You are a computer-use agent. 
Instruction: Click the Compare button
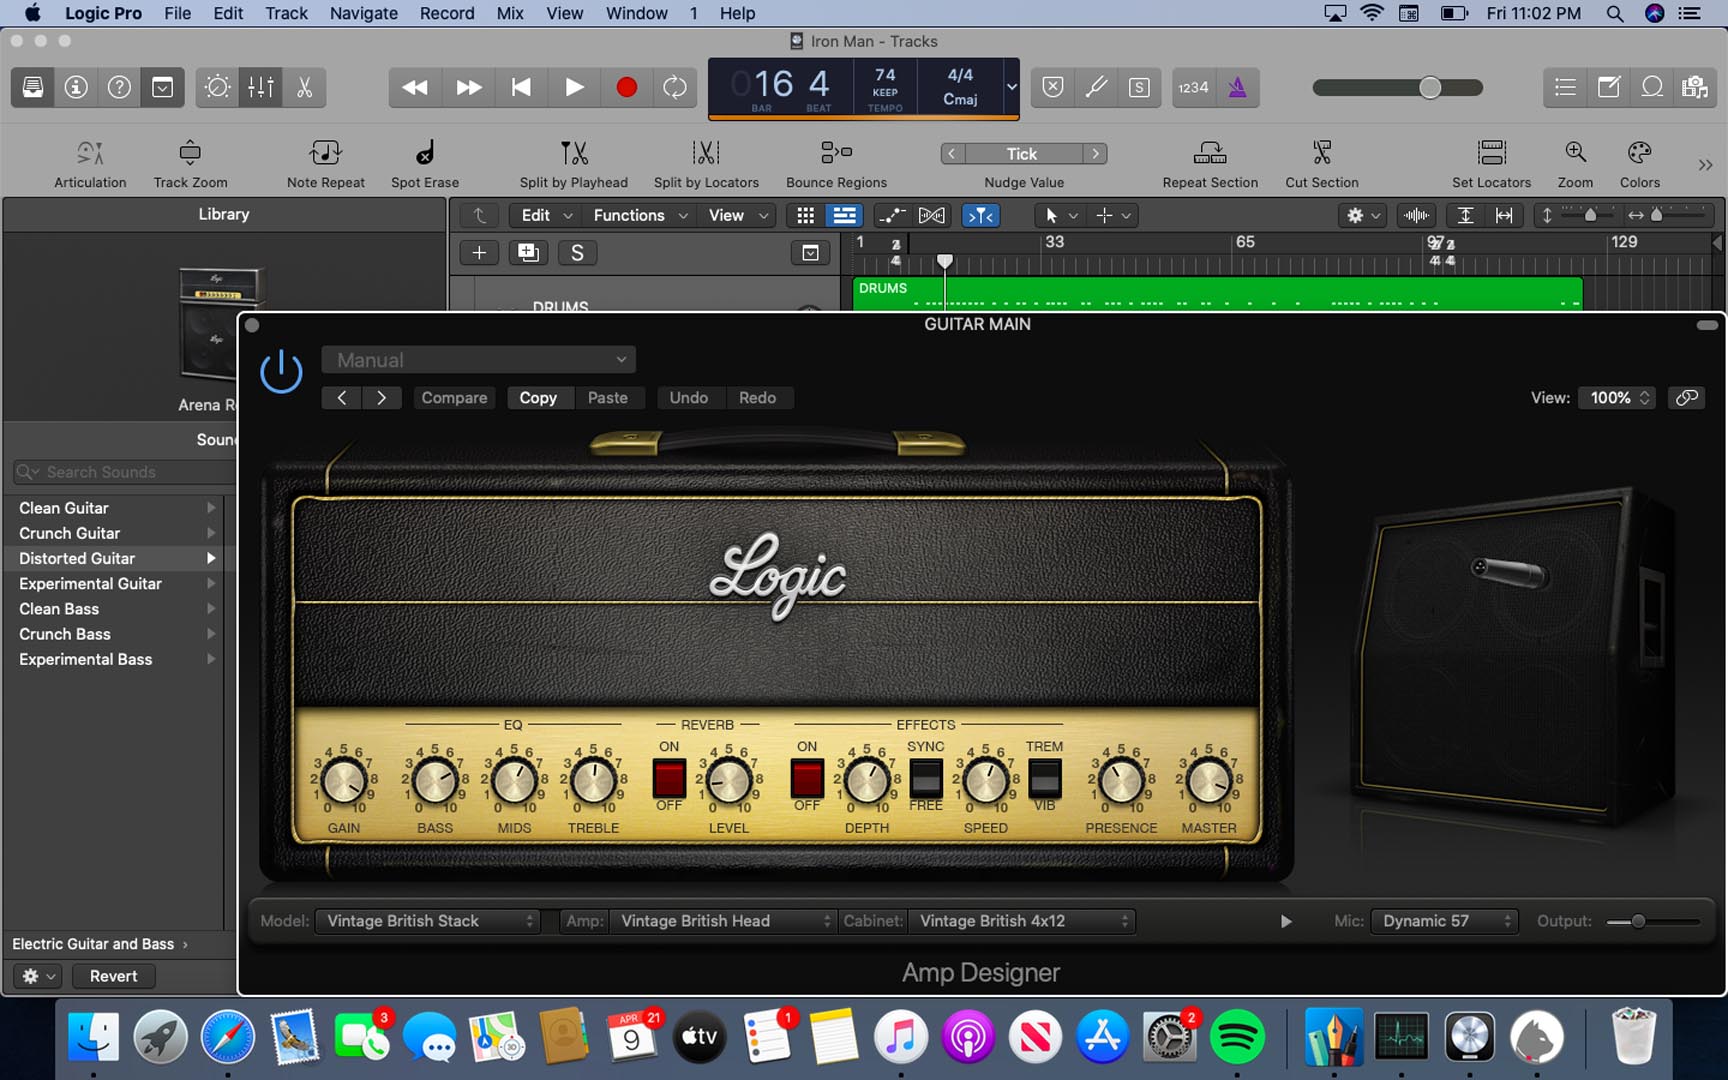pyautogui.click(x=454, y=398)
